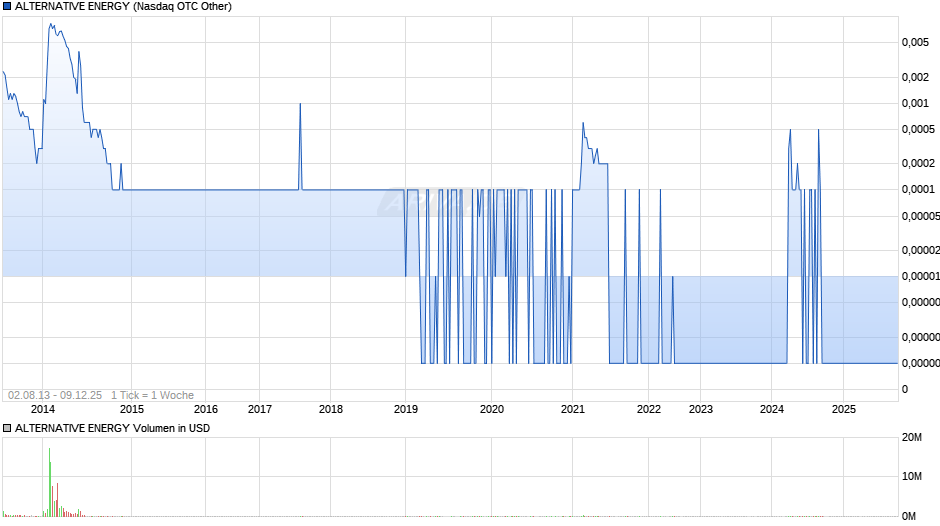
Task: Click the tallest green volume bar in 2014
Action: [x=50, y=482]
